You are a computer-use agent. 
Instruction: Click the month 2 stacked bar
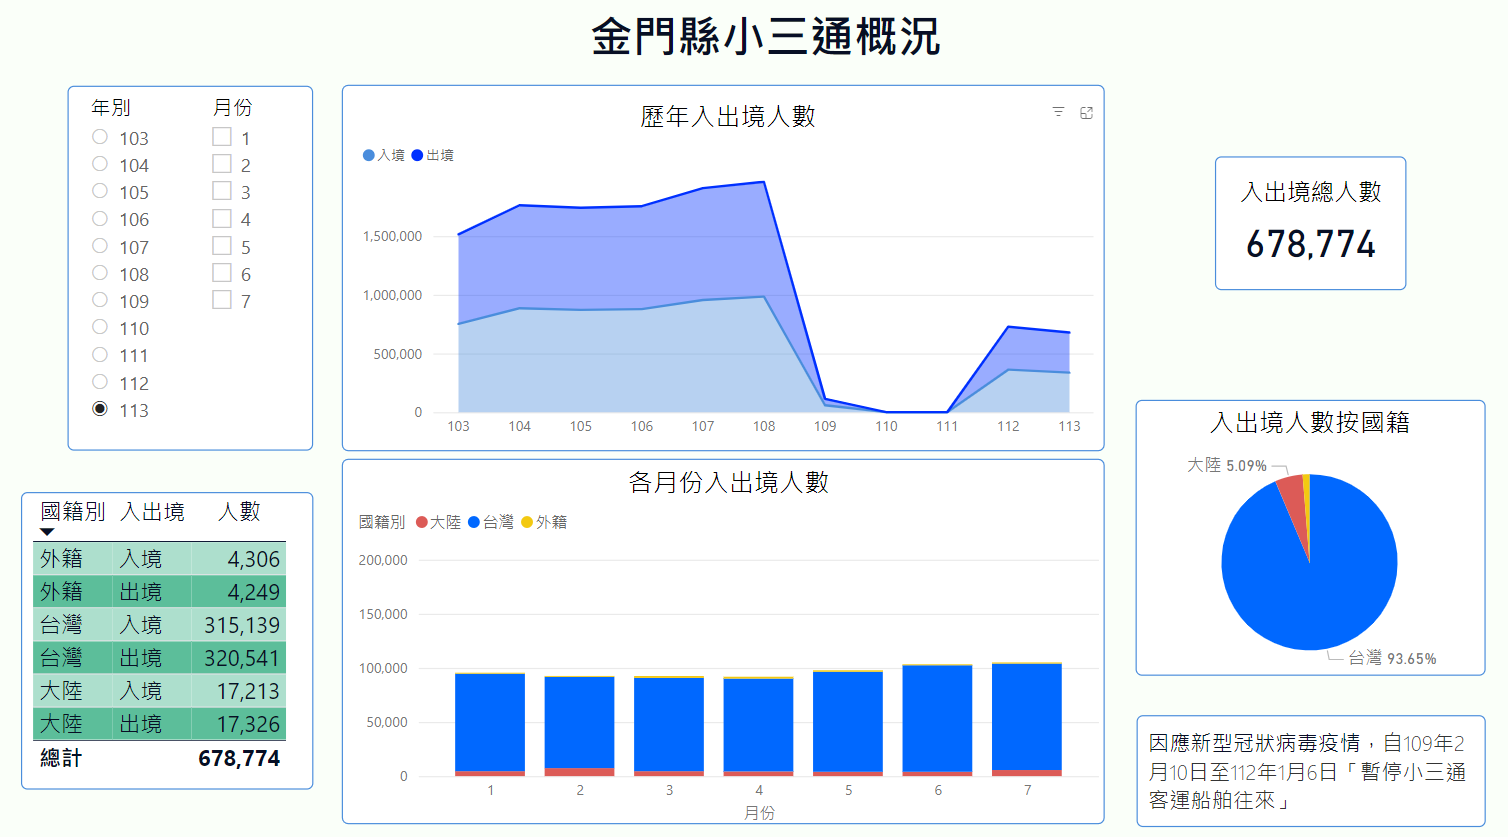pyautogui.click(x=579, y=726)
